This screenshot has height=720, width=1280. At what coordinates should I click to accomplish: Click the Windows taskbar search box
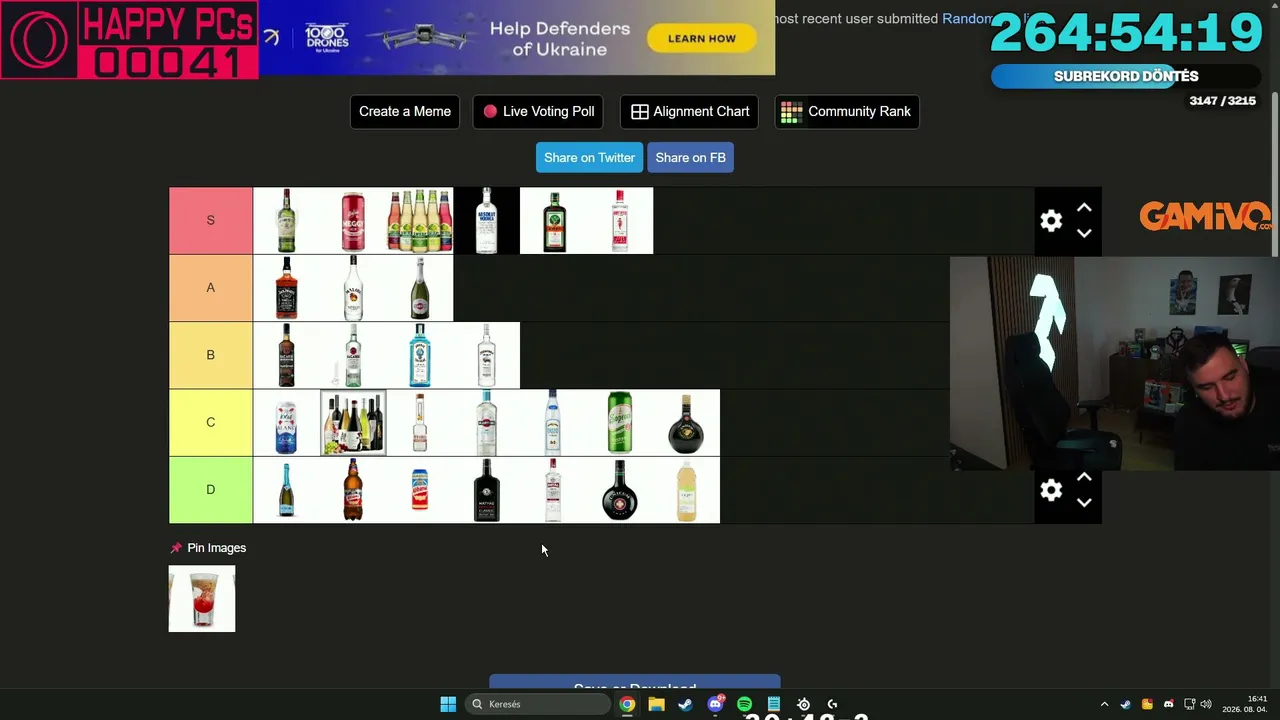pyautogui.click(x=538, y=704)
